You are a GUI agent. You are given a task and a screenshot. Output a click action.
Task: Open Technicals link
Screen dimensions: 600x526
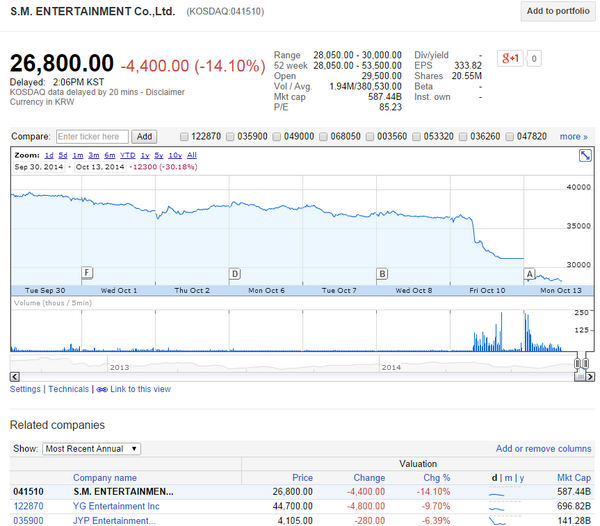tap(68, 389)
